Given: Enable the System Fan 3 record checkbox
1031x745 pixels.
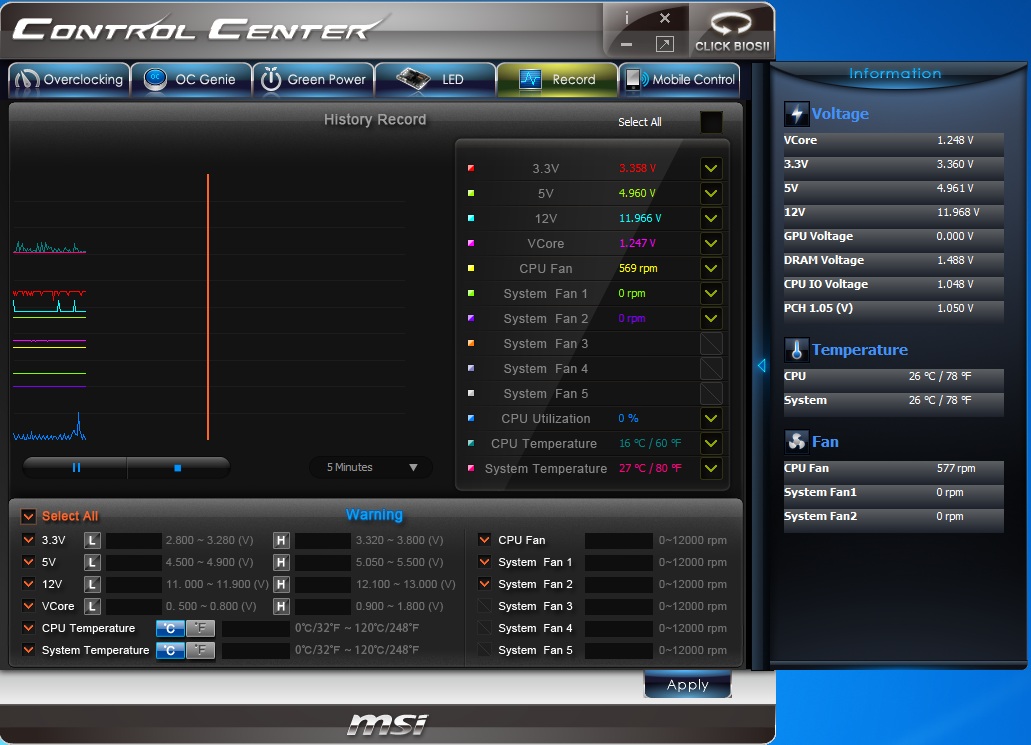Looking at the screenshot, I should [x=711, y=343].
